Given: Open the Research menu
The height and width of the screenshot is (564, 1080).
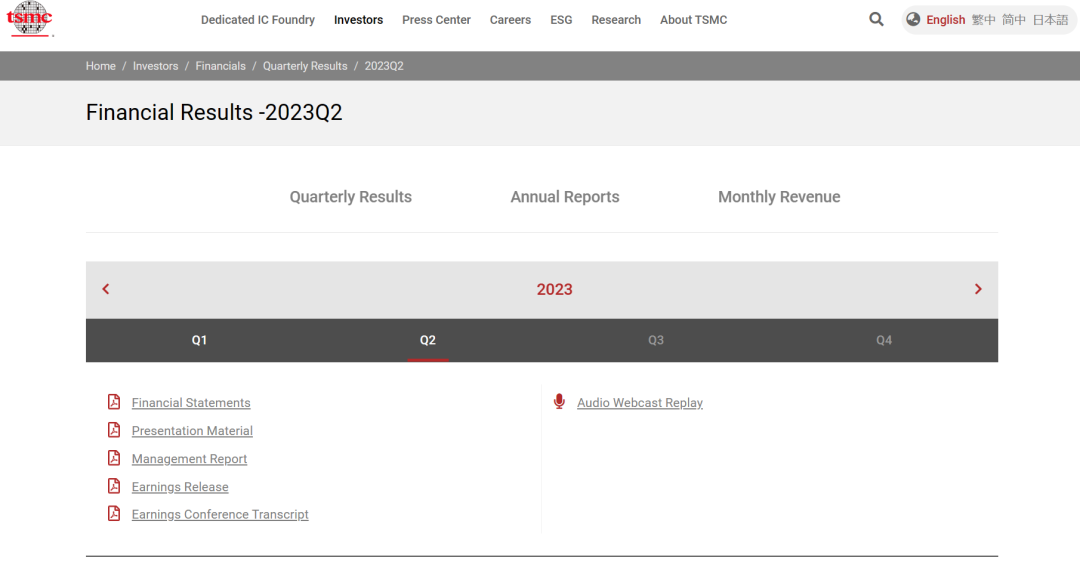Looking at the screenshot, I should pos(616,20).
